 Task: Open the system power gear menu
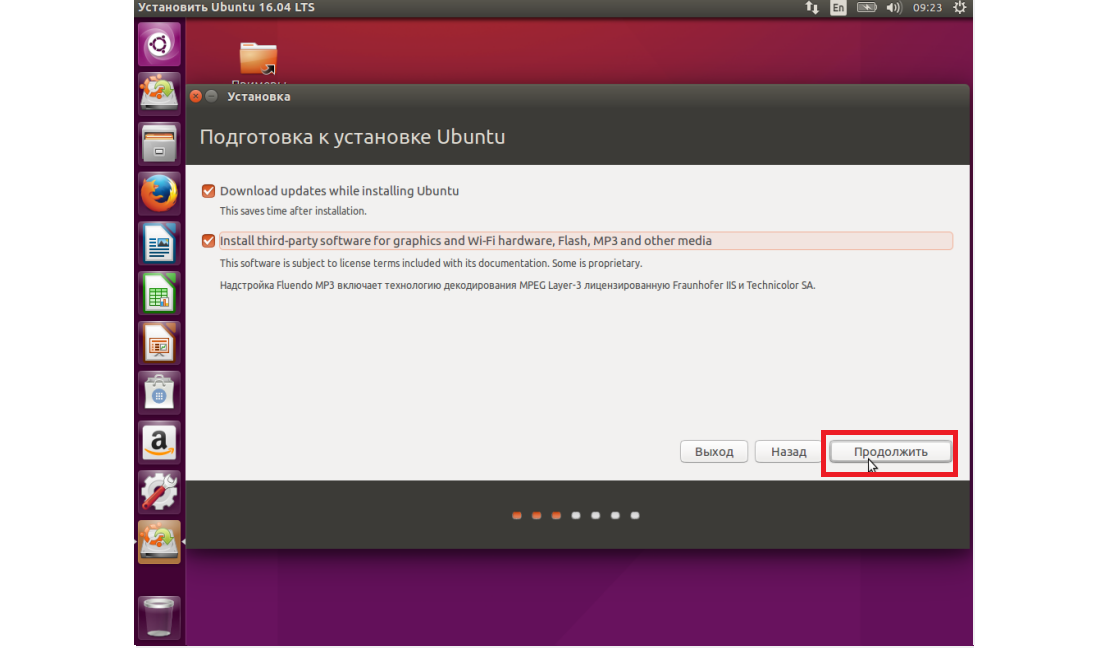point(960,8)
